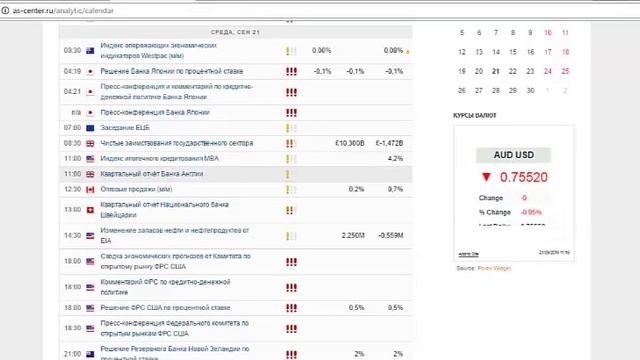Click the small link at widget bottom-left
This screenshot has width=640, height=360.
coord(468,254)
